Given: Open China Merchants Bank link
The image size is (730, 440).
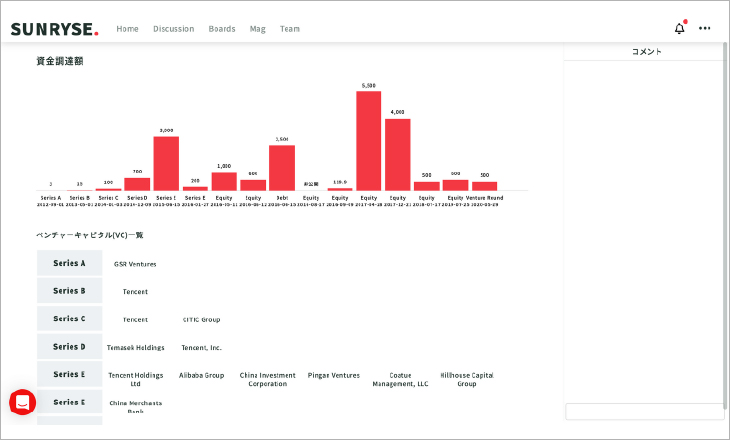Looking at the screenshot, I should coord(135,406).
